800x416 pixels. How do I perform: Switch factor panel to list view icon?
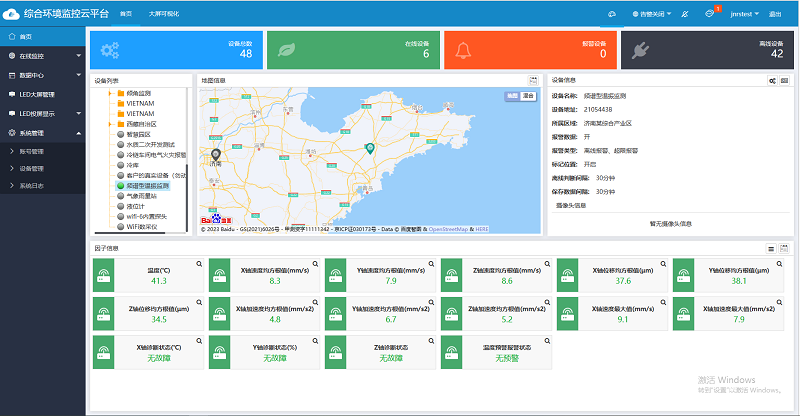coord(771,248)
